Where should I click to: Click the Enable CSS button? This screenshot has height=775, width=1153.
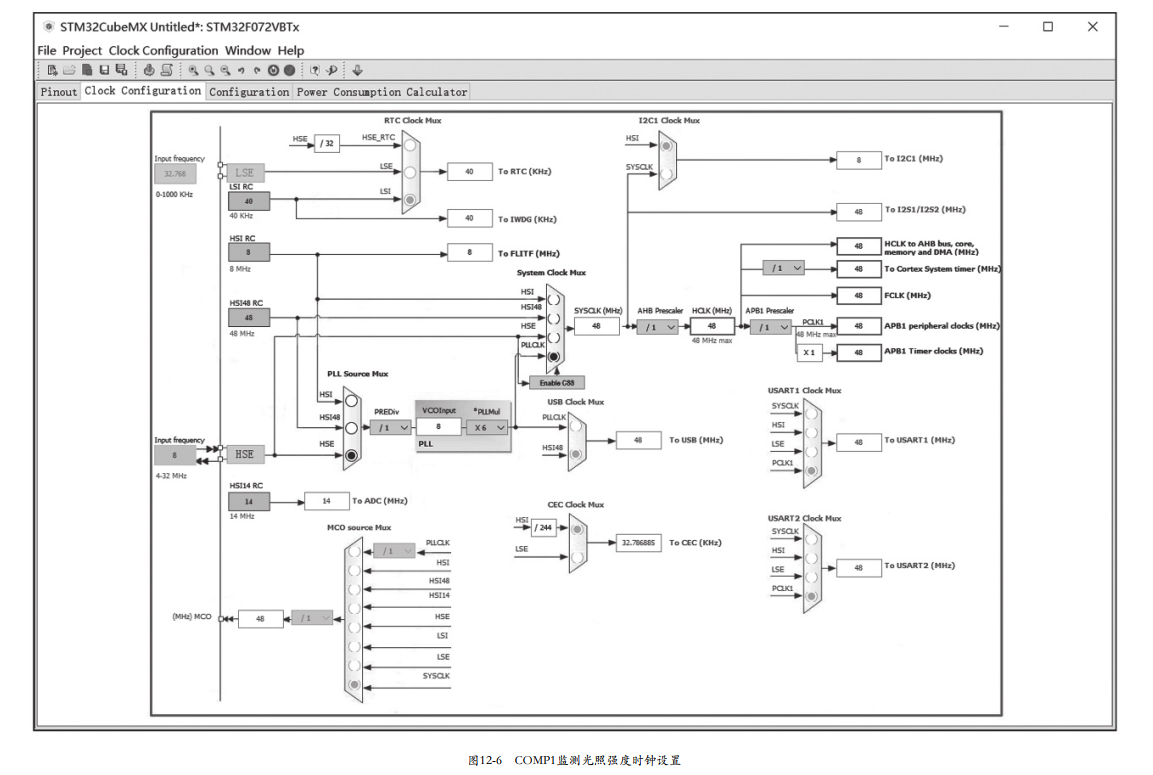pos(557,383)
